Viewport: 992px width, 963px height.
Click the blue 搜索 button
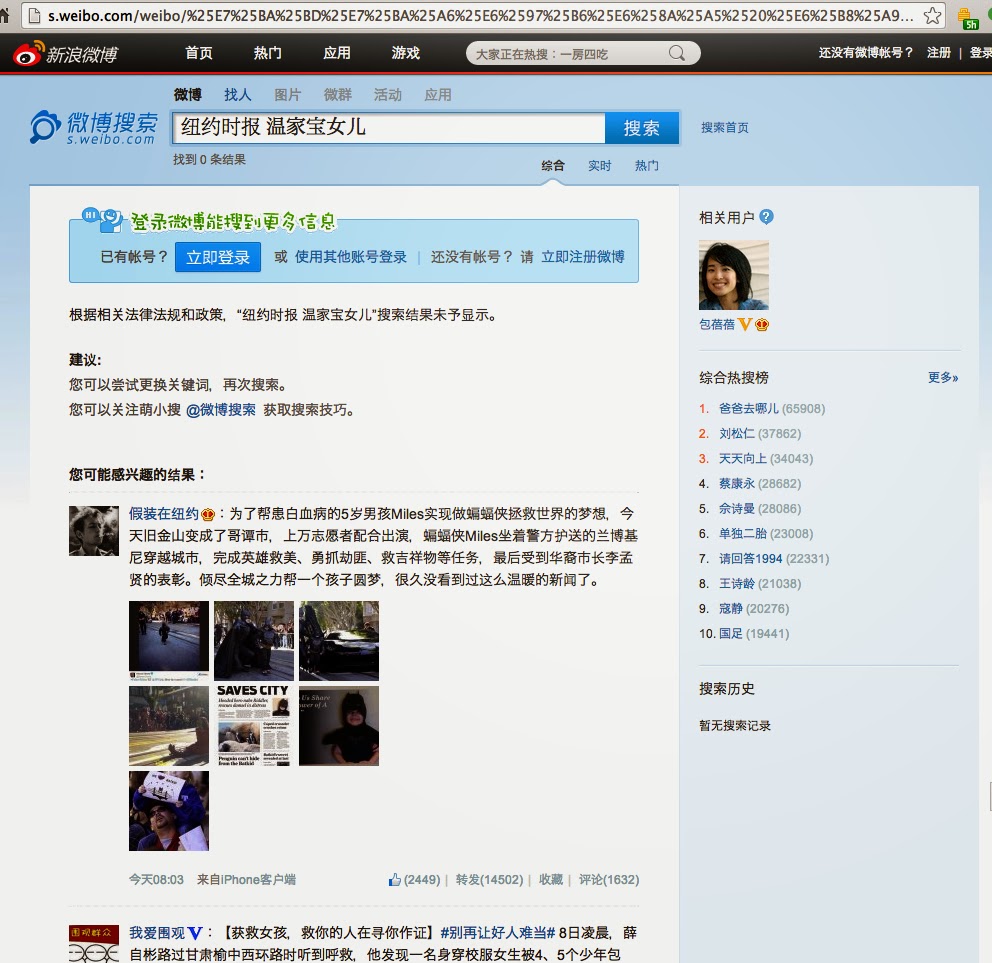click(x=642, y=128)
